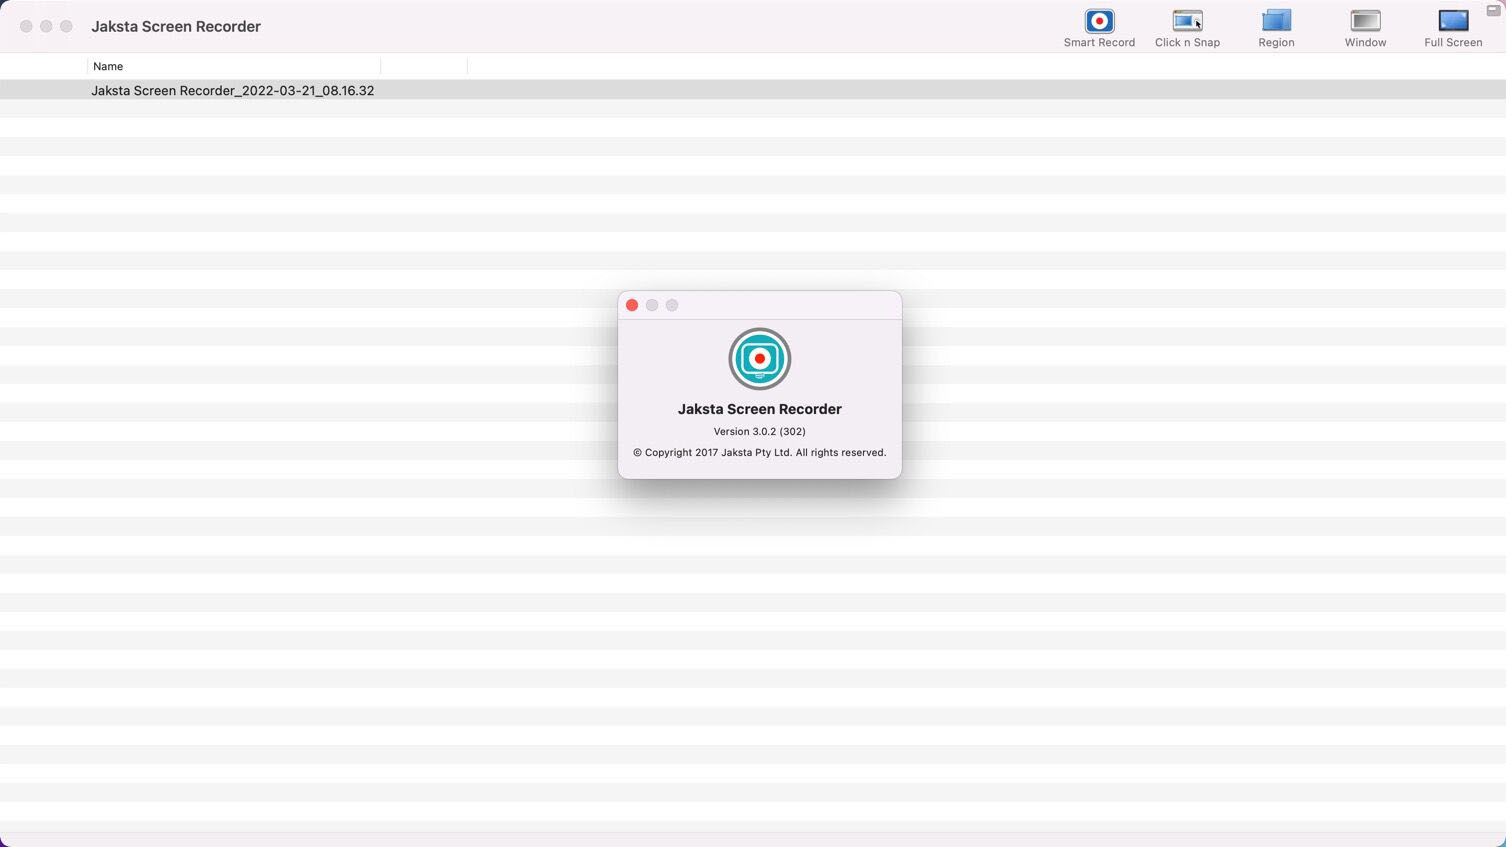Start a Smart Record capture
The width and height of the screenshot is (1506, 847).
(1099, 28)
